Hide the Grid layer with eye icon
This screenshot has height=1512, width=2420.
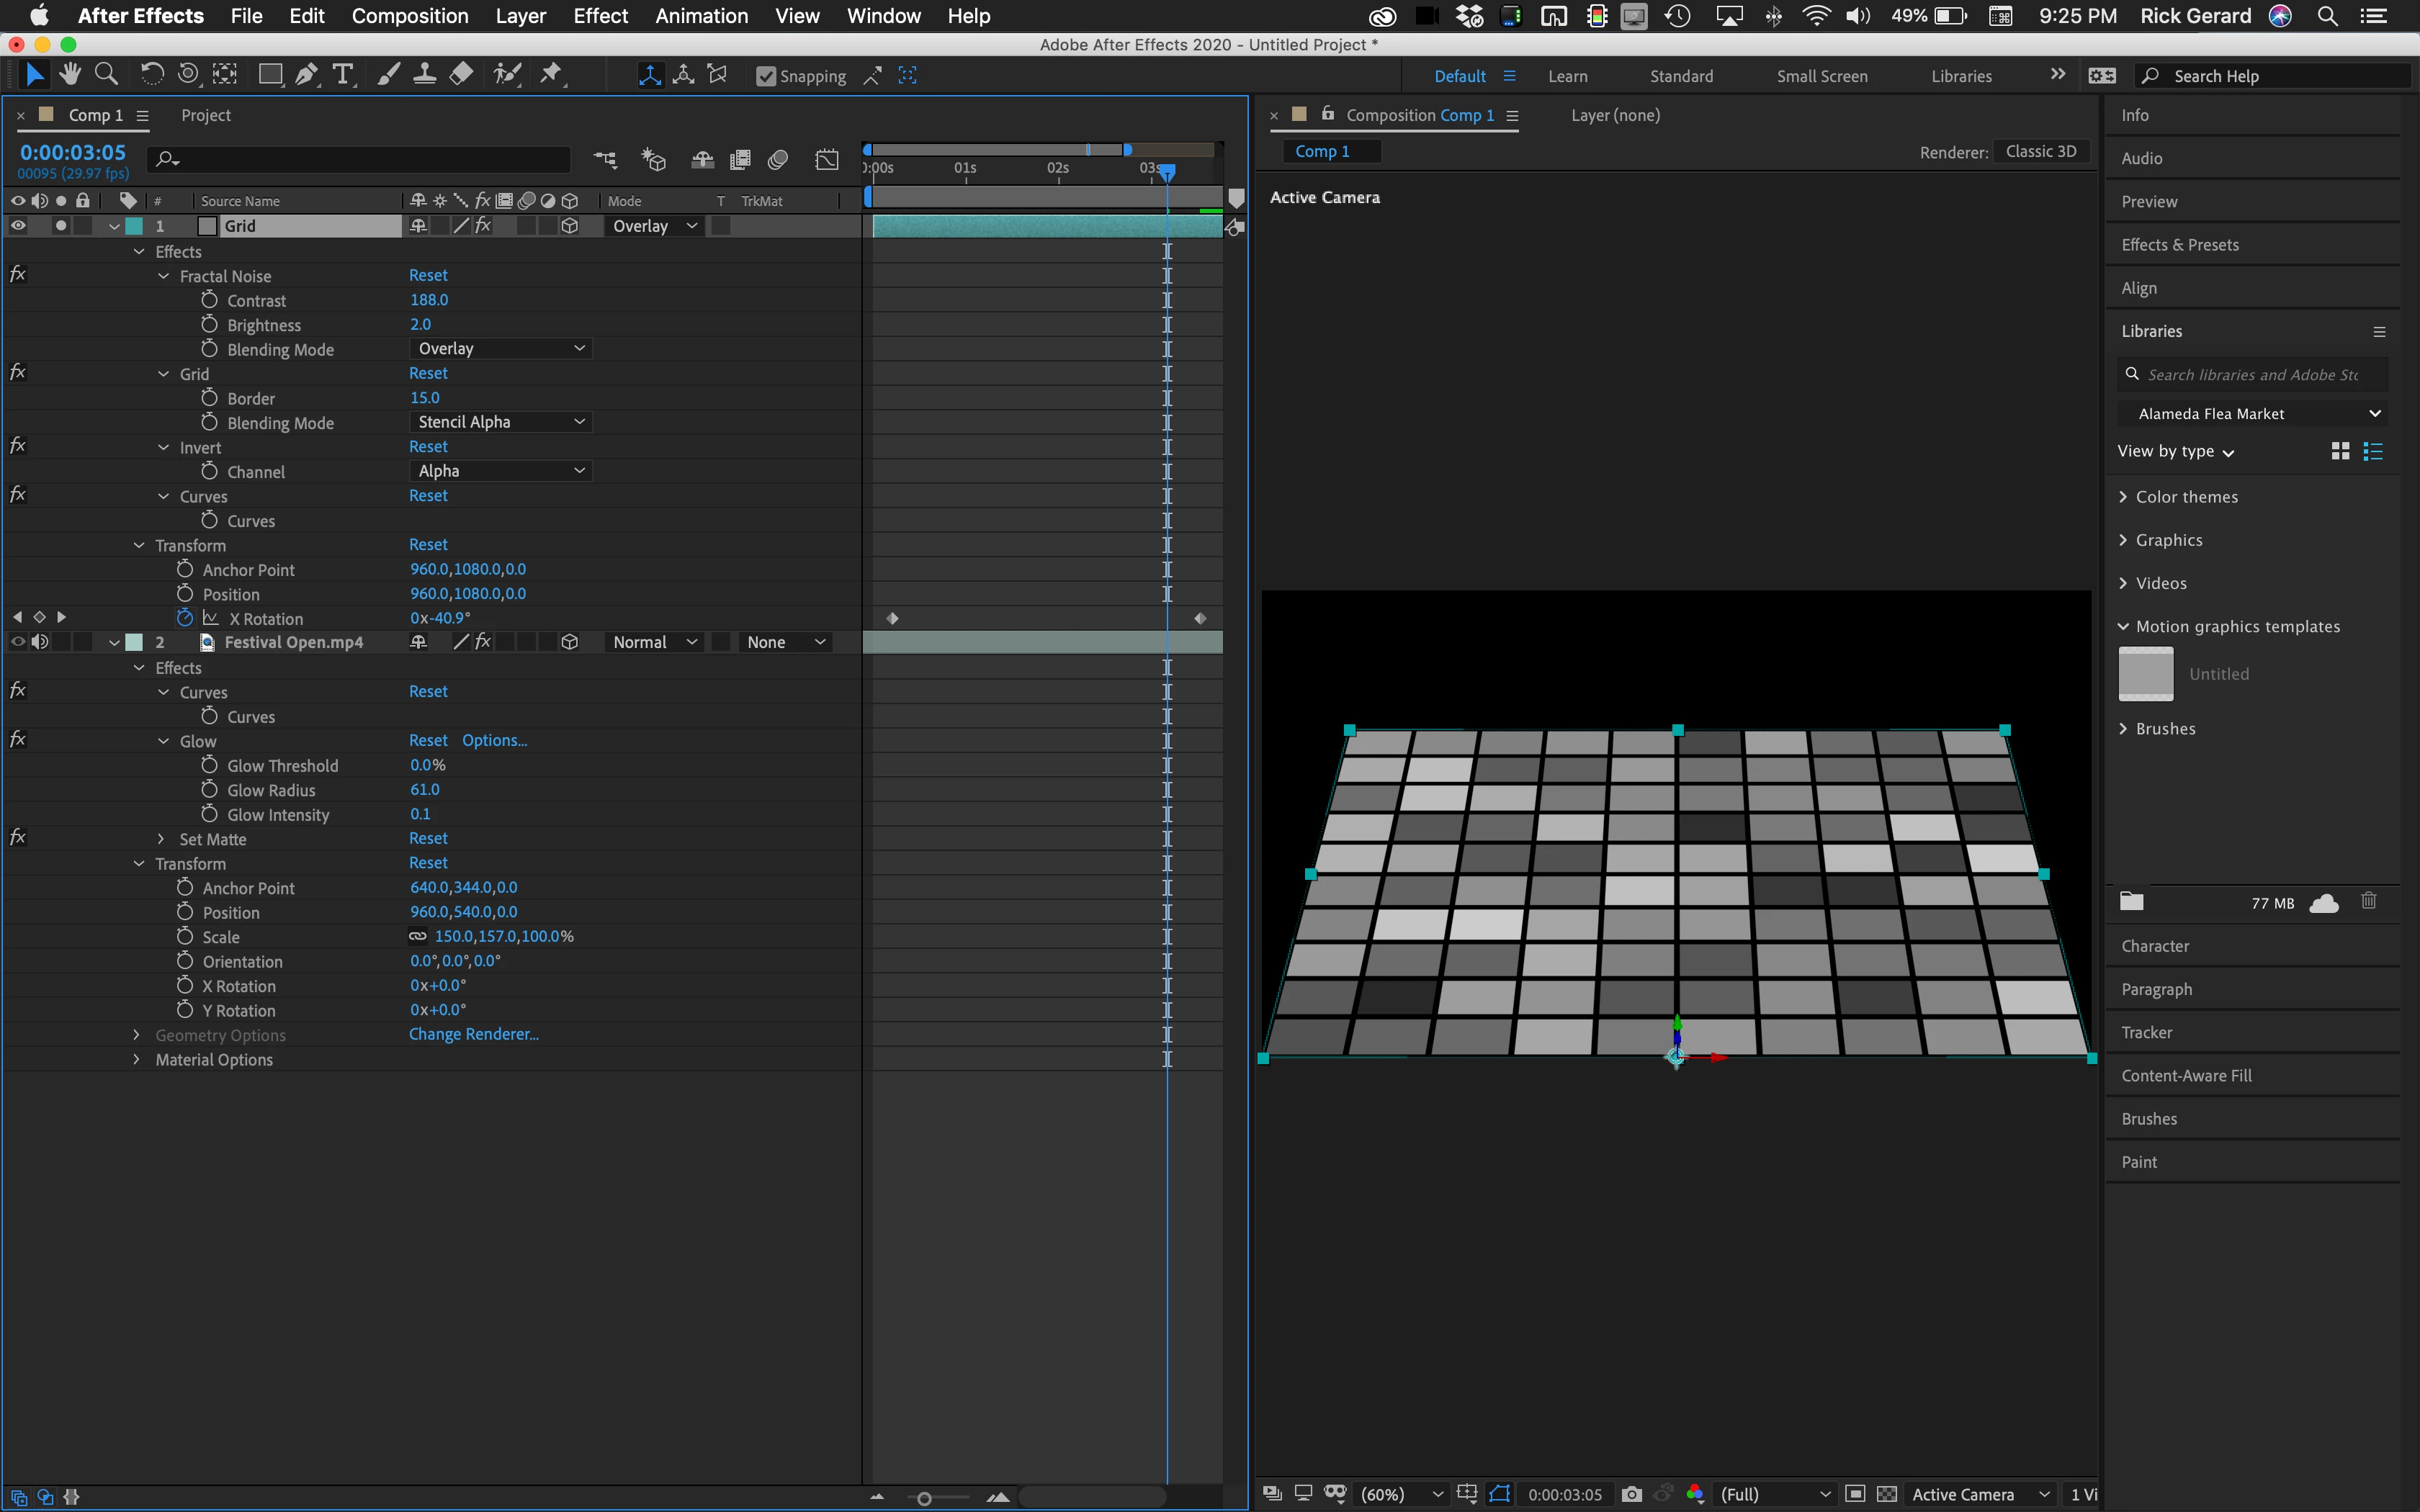pos(18,226)
